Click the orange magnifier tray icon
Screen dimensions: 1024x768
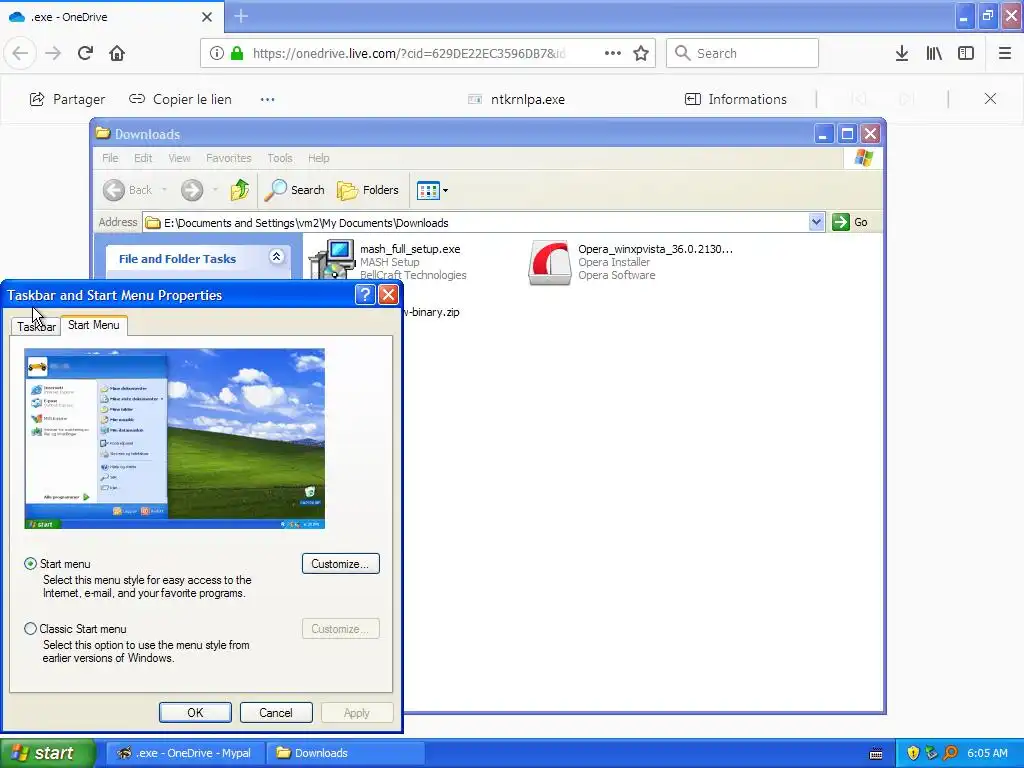tap(950, 753)
